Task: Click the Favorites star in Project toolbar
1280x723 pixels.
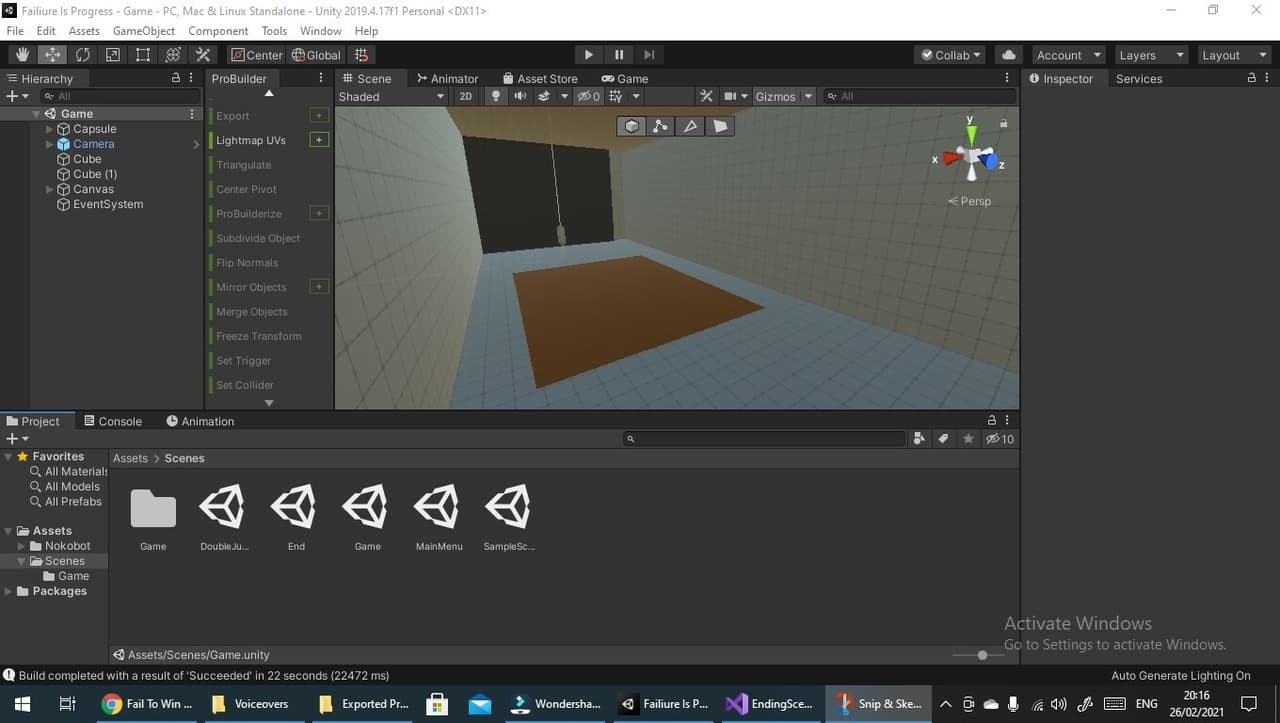Action: [967, 439]
